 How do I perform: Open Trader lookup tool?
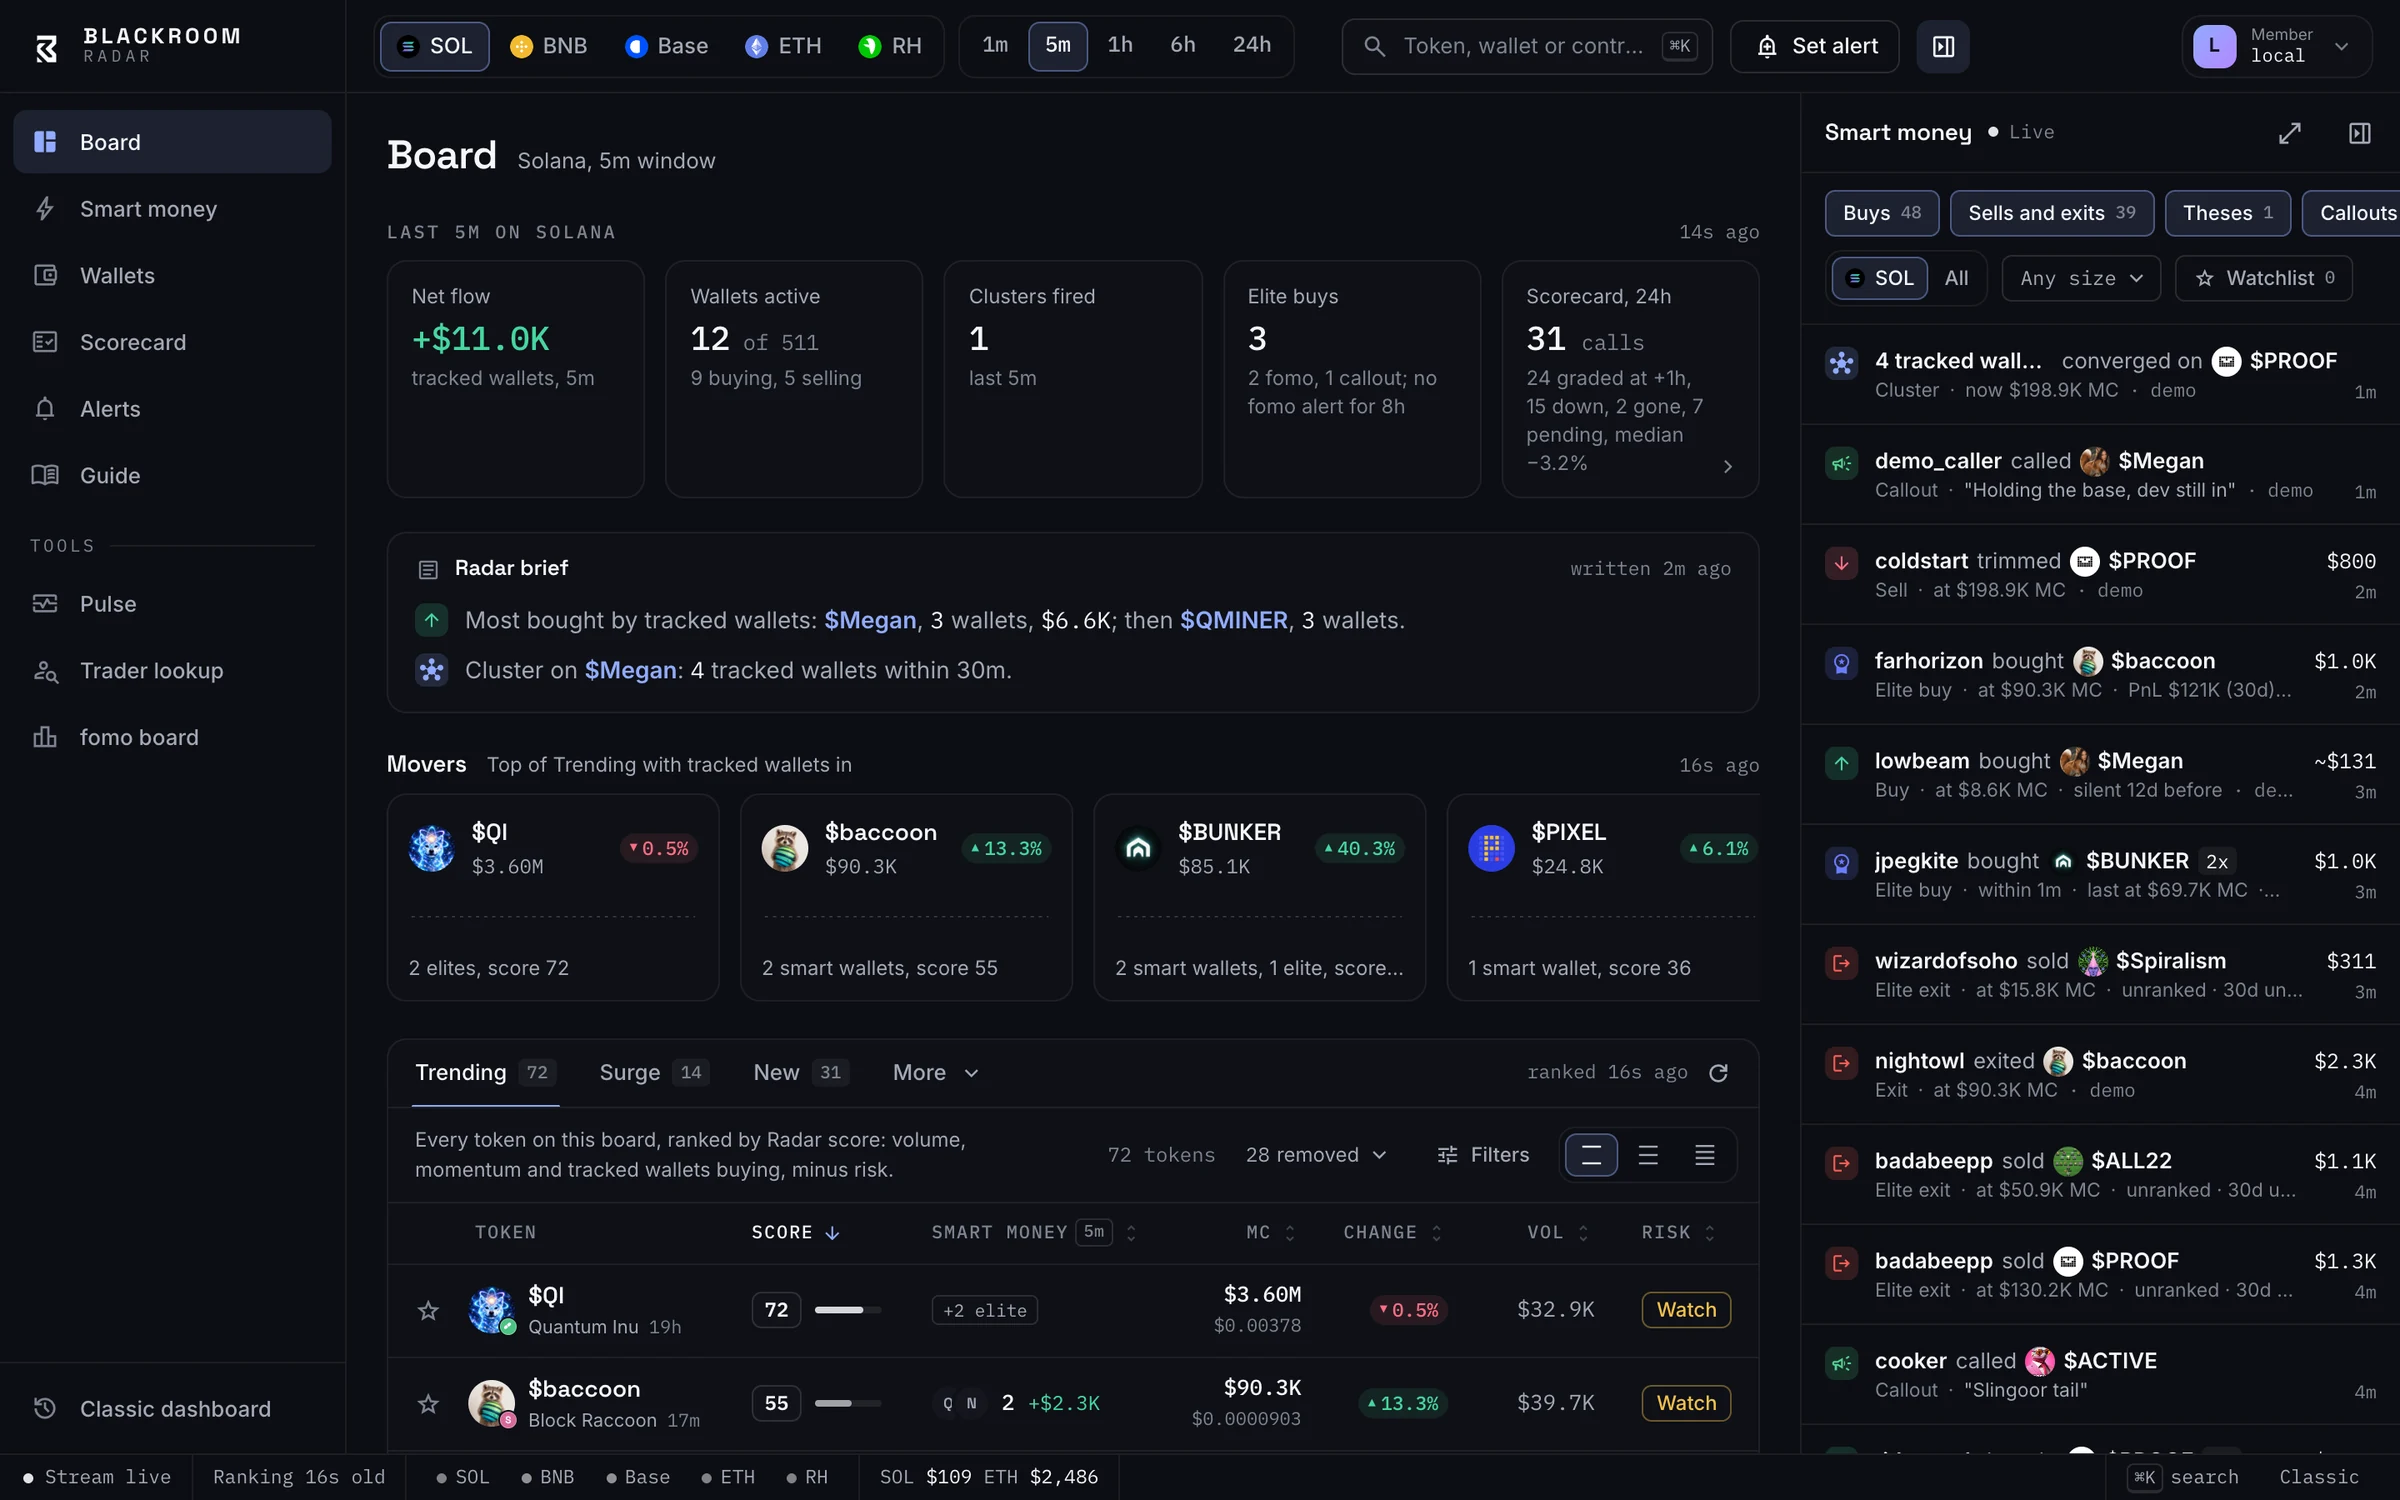(172, 671)
